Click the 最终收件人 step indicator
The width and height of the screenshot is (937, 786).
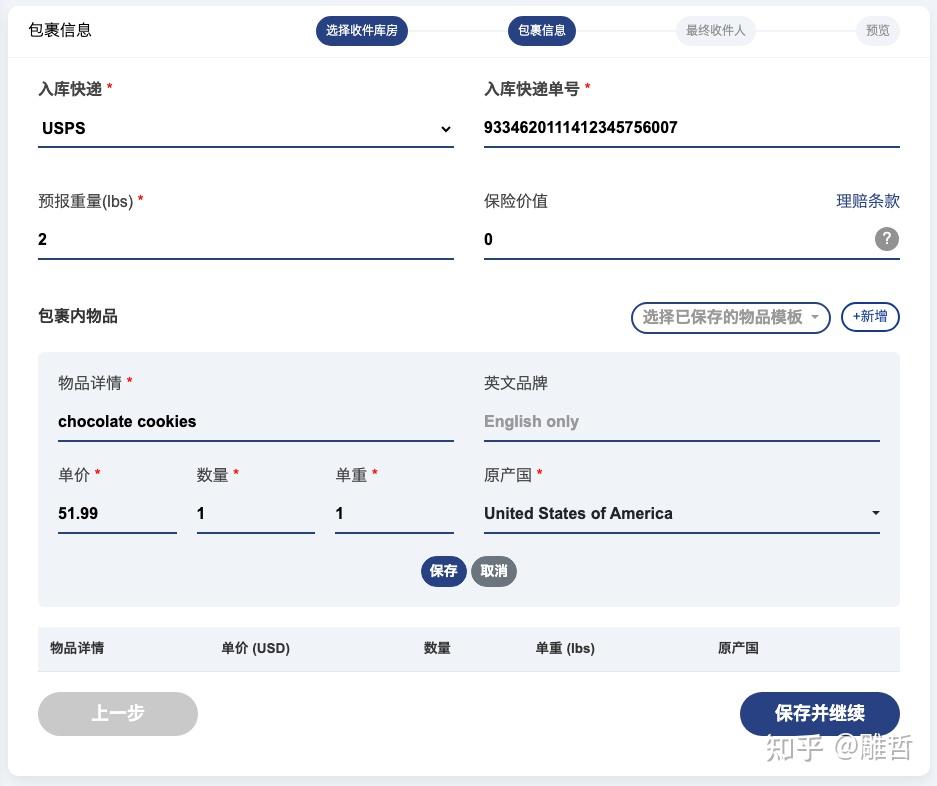point(715,30)
